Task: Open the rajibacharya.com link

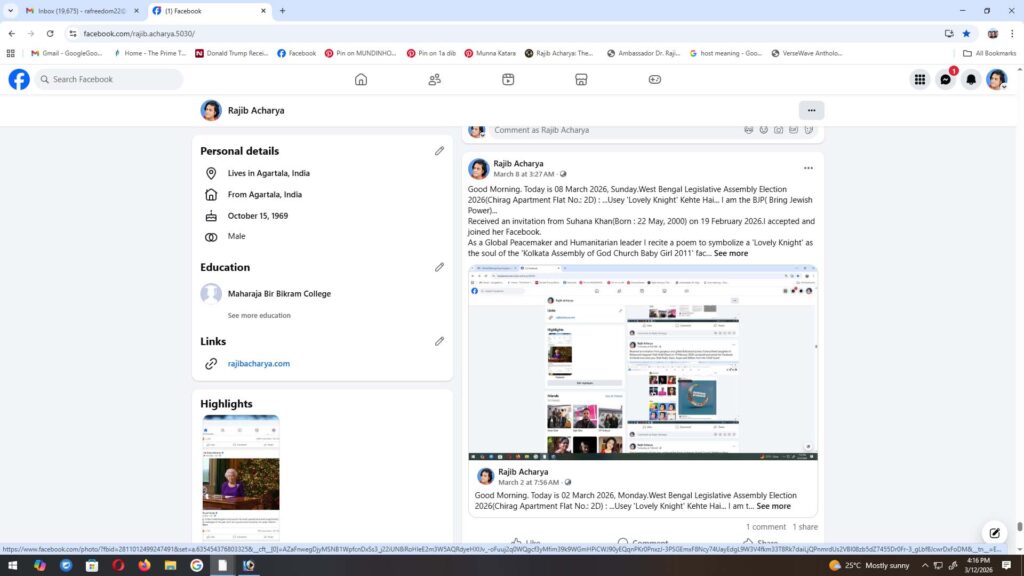Action: pos(258,364)
